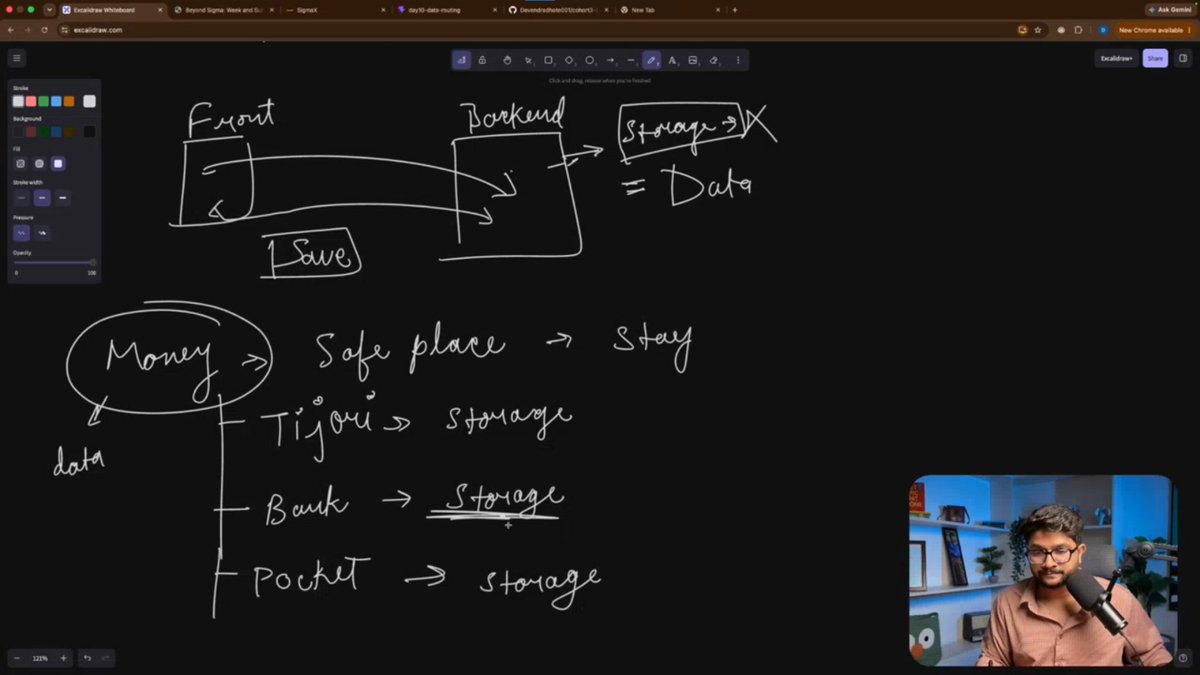The image size is (1200, 675).
Task: Set stroke width to bold
Action: coord(42,198)
